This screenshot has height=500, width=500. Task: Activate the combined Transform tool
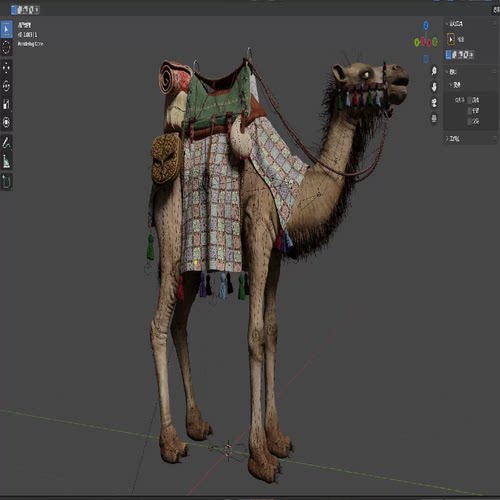point(6,122)
